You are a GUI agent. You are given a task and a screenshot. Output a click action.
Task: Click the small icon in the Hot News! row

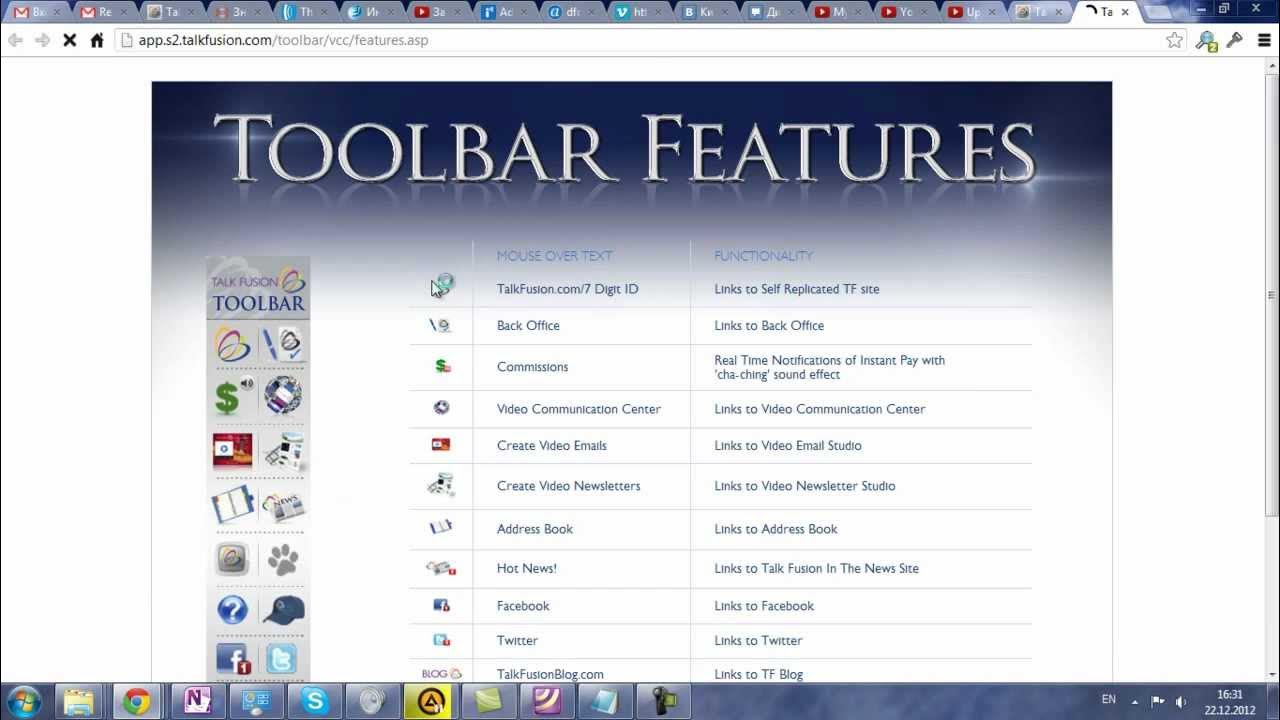(441, 568)
